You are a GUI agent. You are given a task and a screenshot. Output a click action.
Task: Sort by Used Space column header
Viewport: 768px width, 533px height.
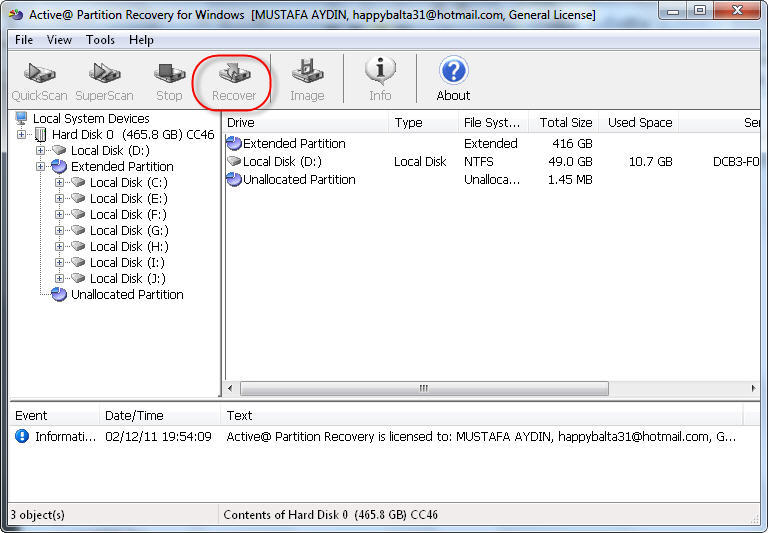tap(639, 122)
